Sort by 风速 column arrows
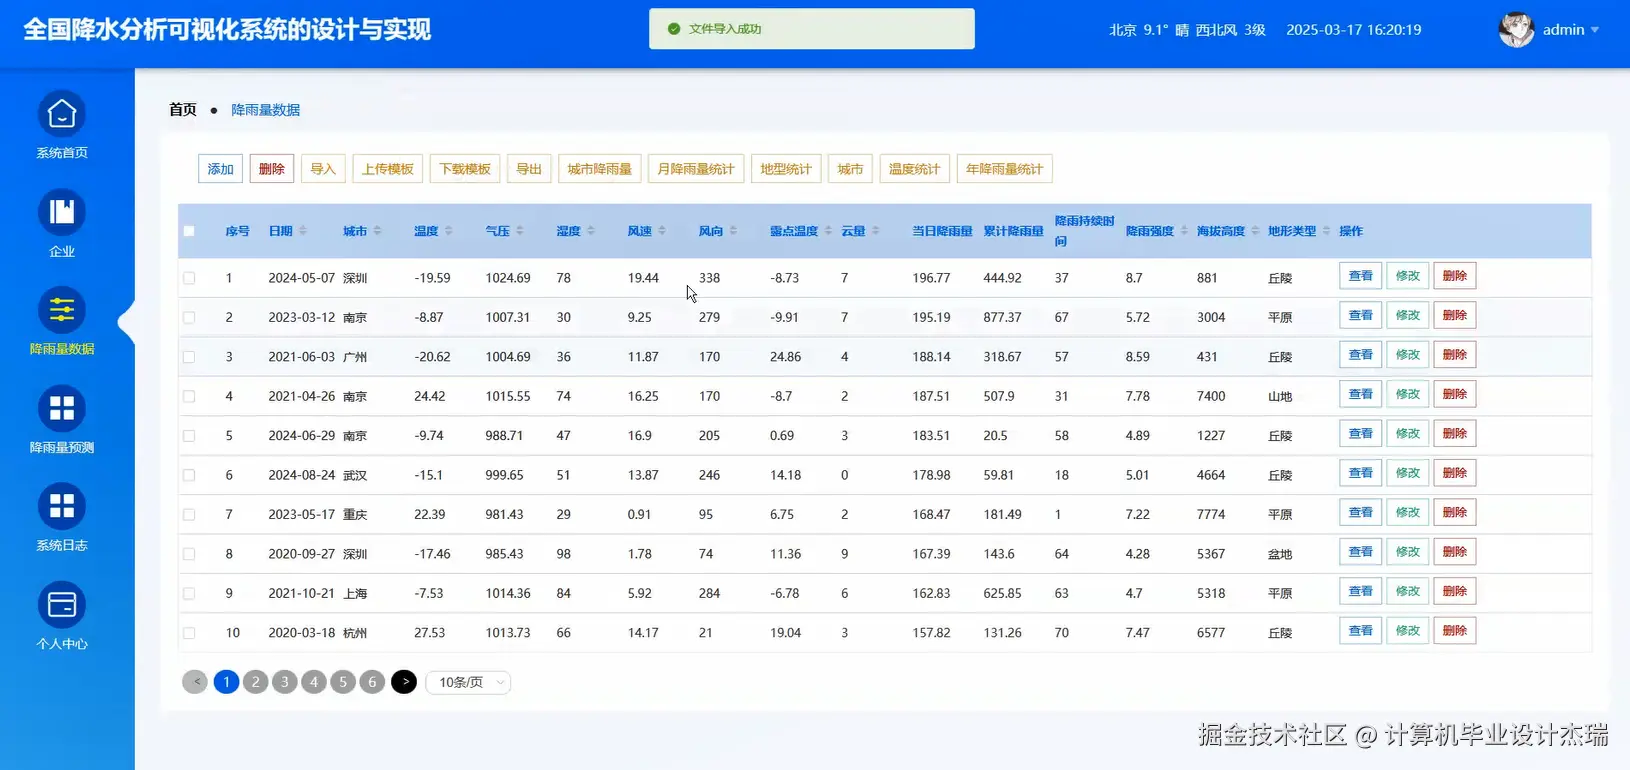The image size is (1630, 770). [x=662, y=231]
